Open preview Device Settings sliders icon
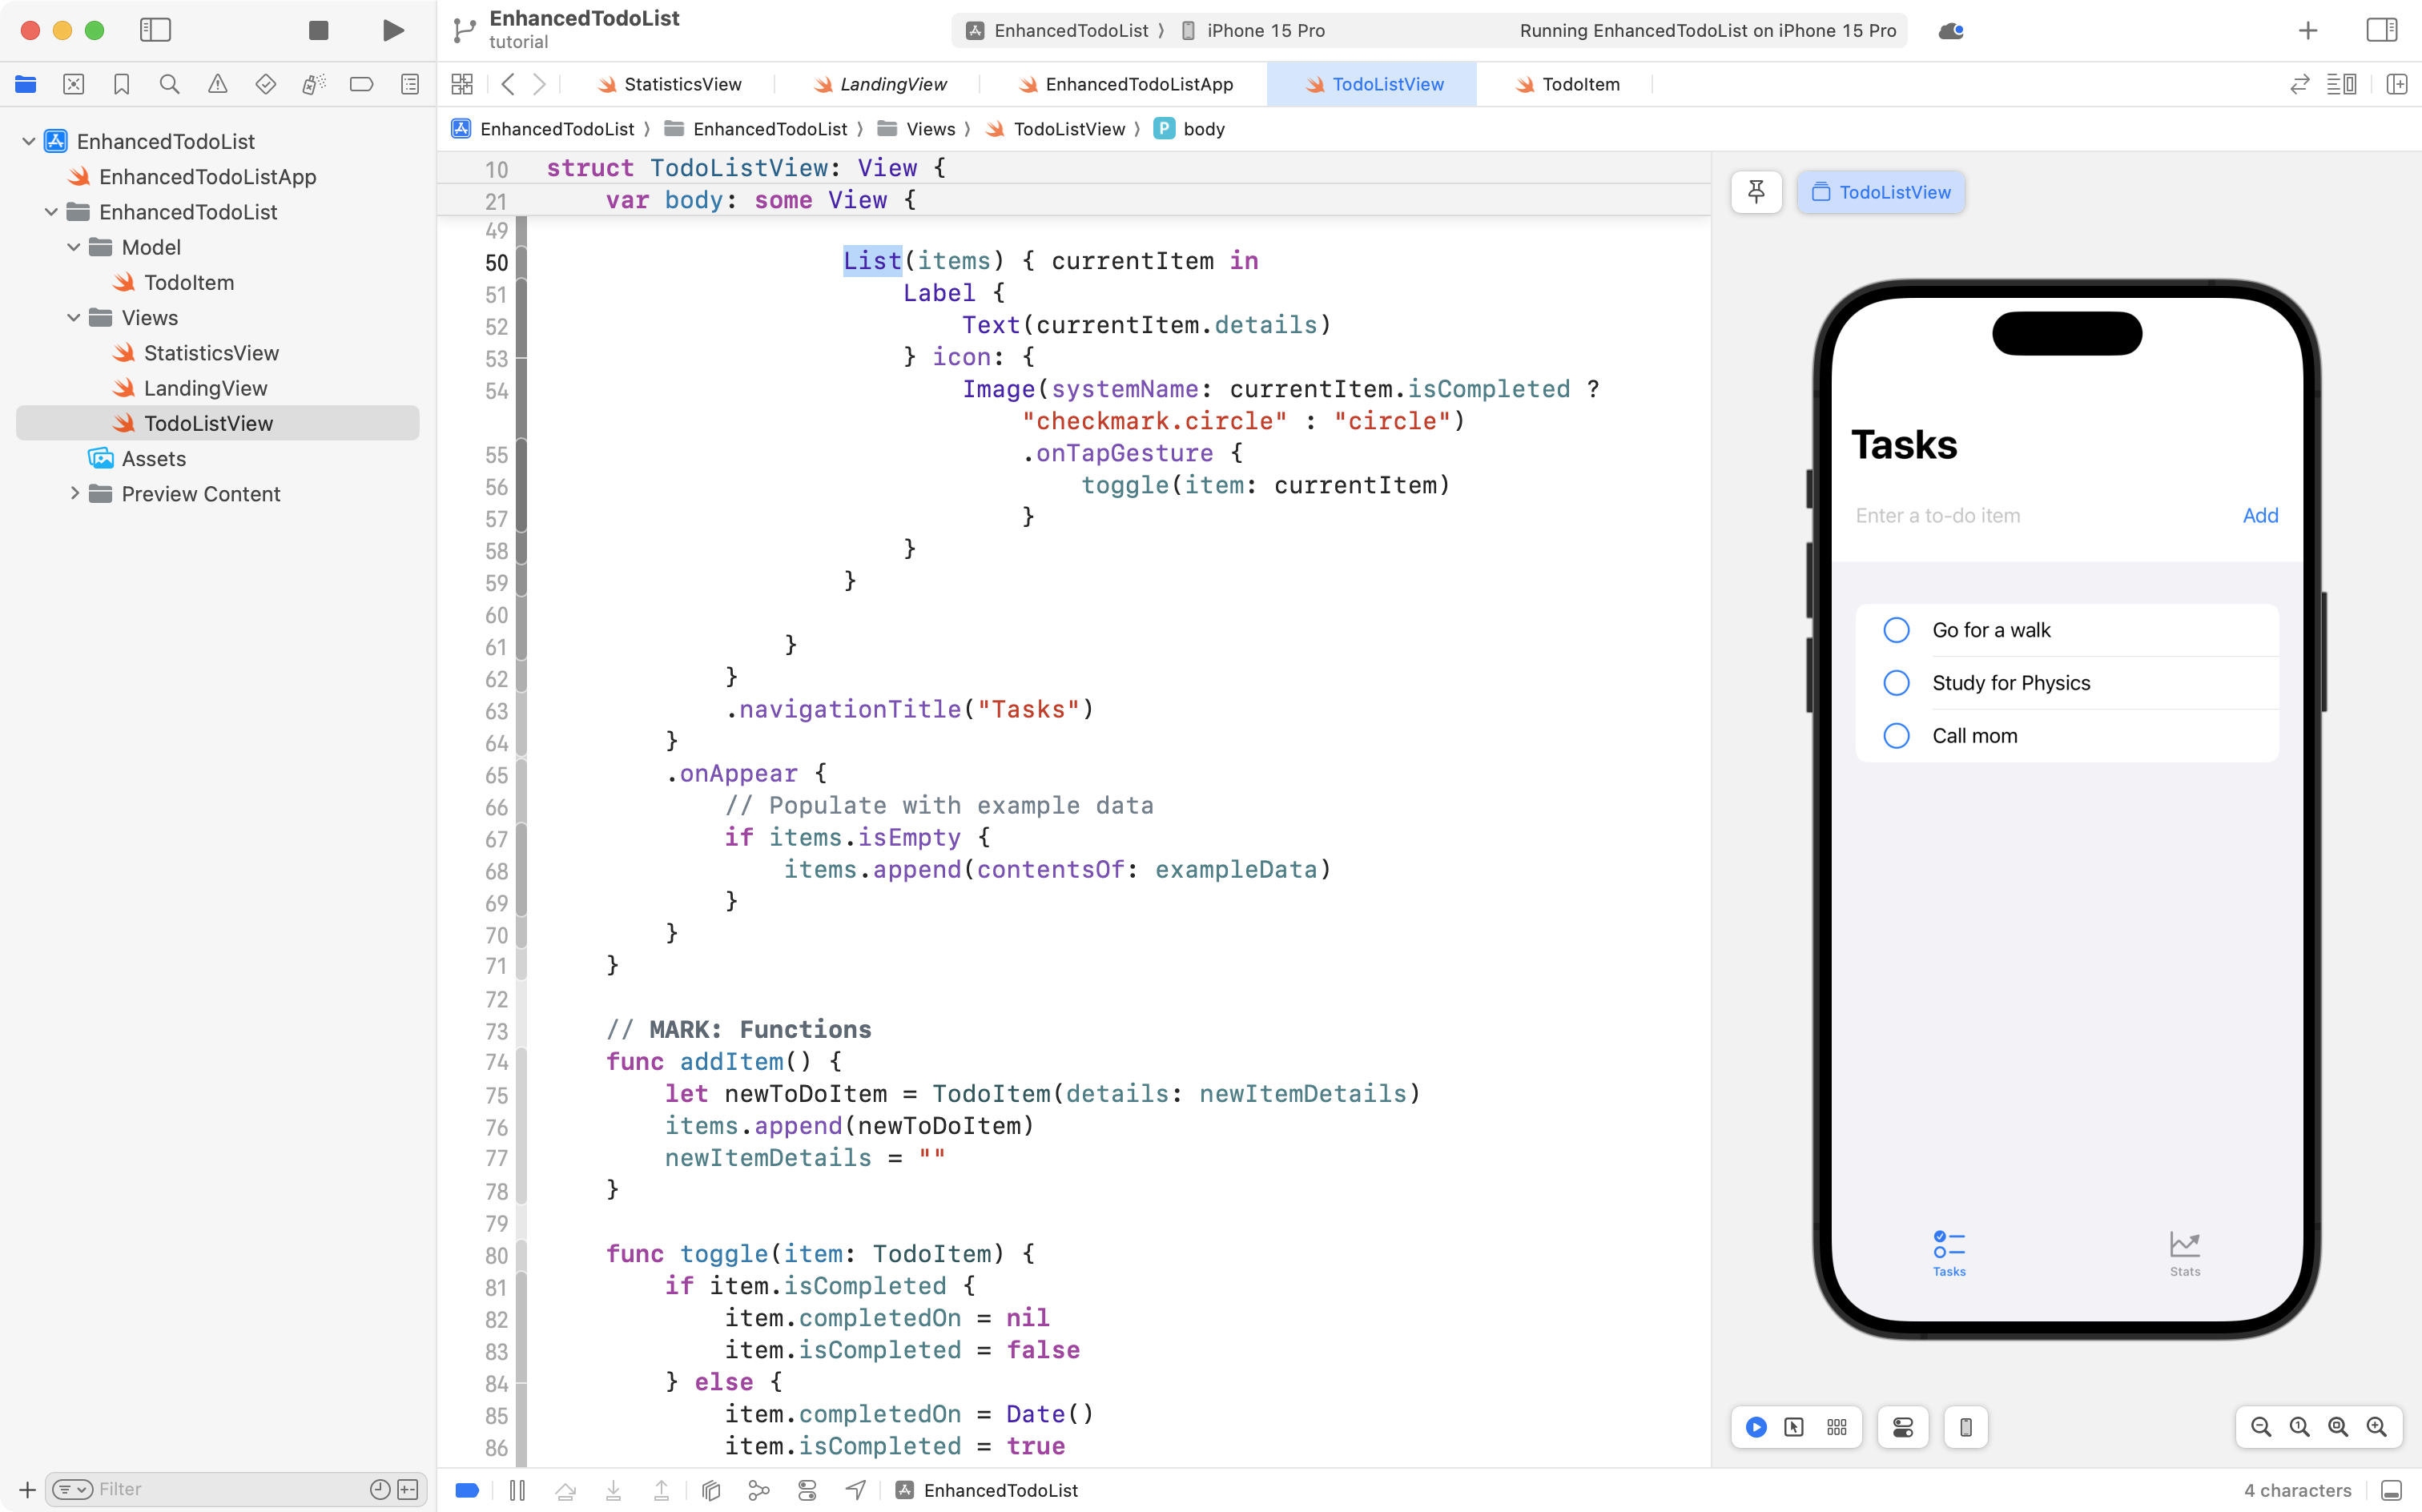2422x1512 pixels. coord(1902,1427)
